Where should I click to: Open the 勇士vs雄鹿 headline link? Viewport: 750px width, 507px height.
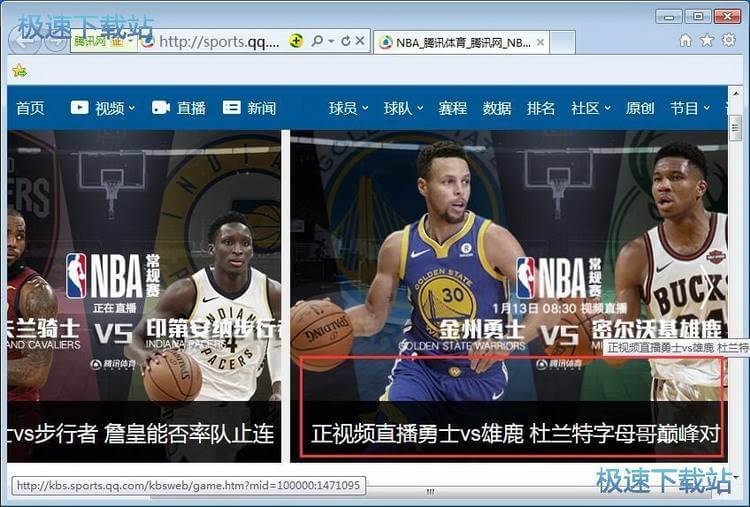(515, 433)
